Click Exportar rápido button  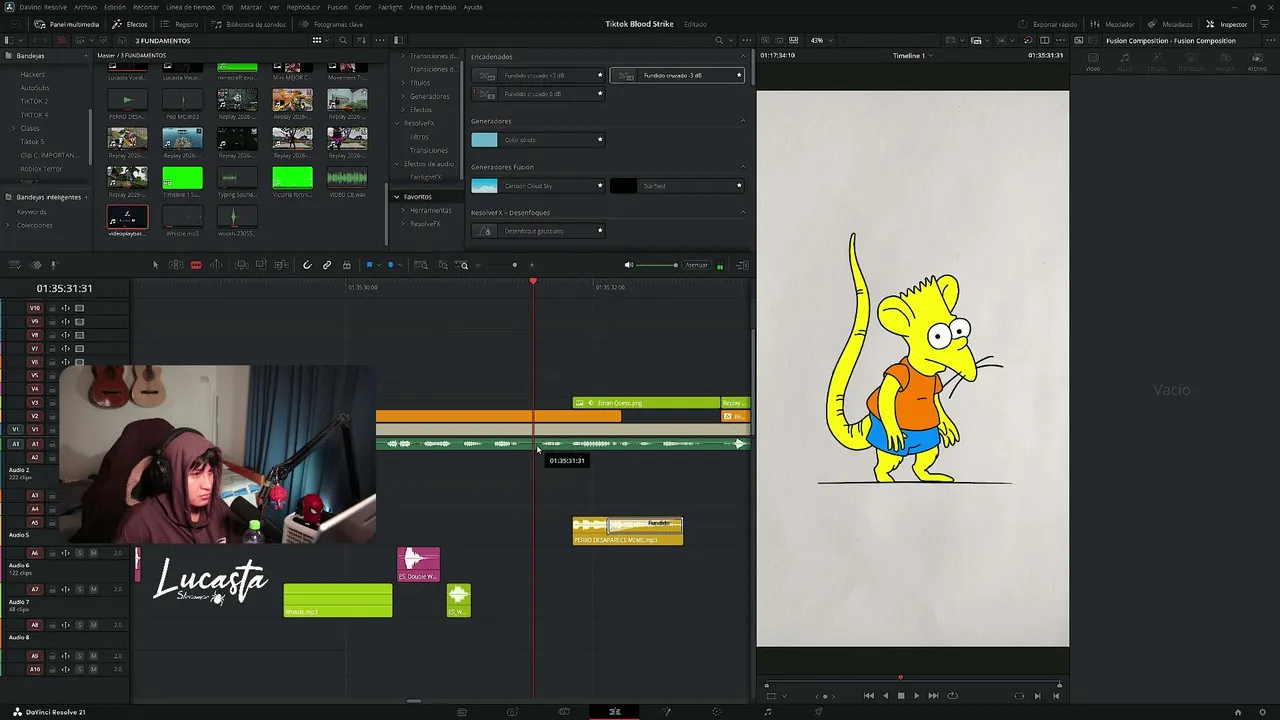[x=1049, y=24]
